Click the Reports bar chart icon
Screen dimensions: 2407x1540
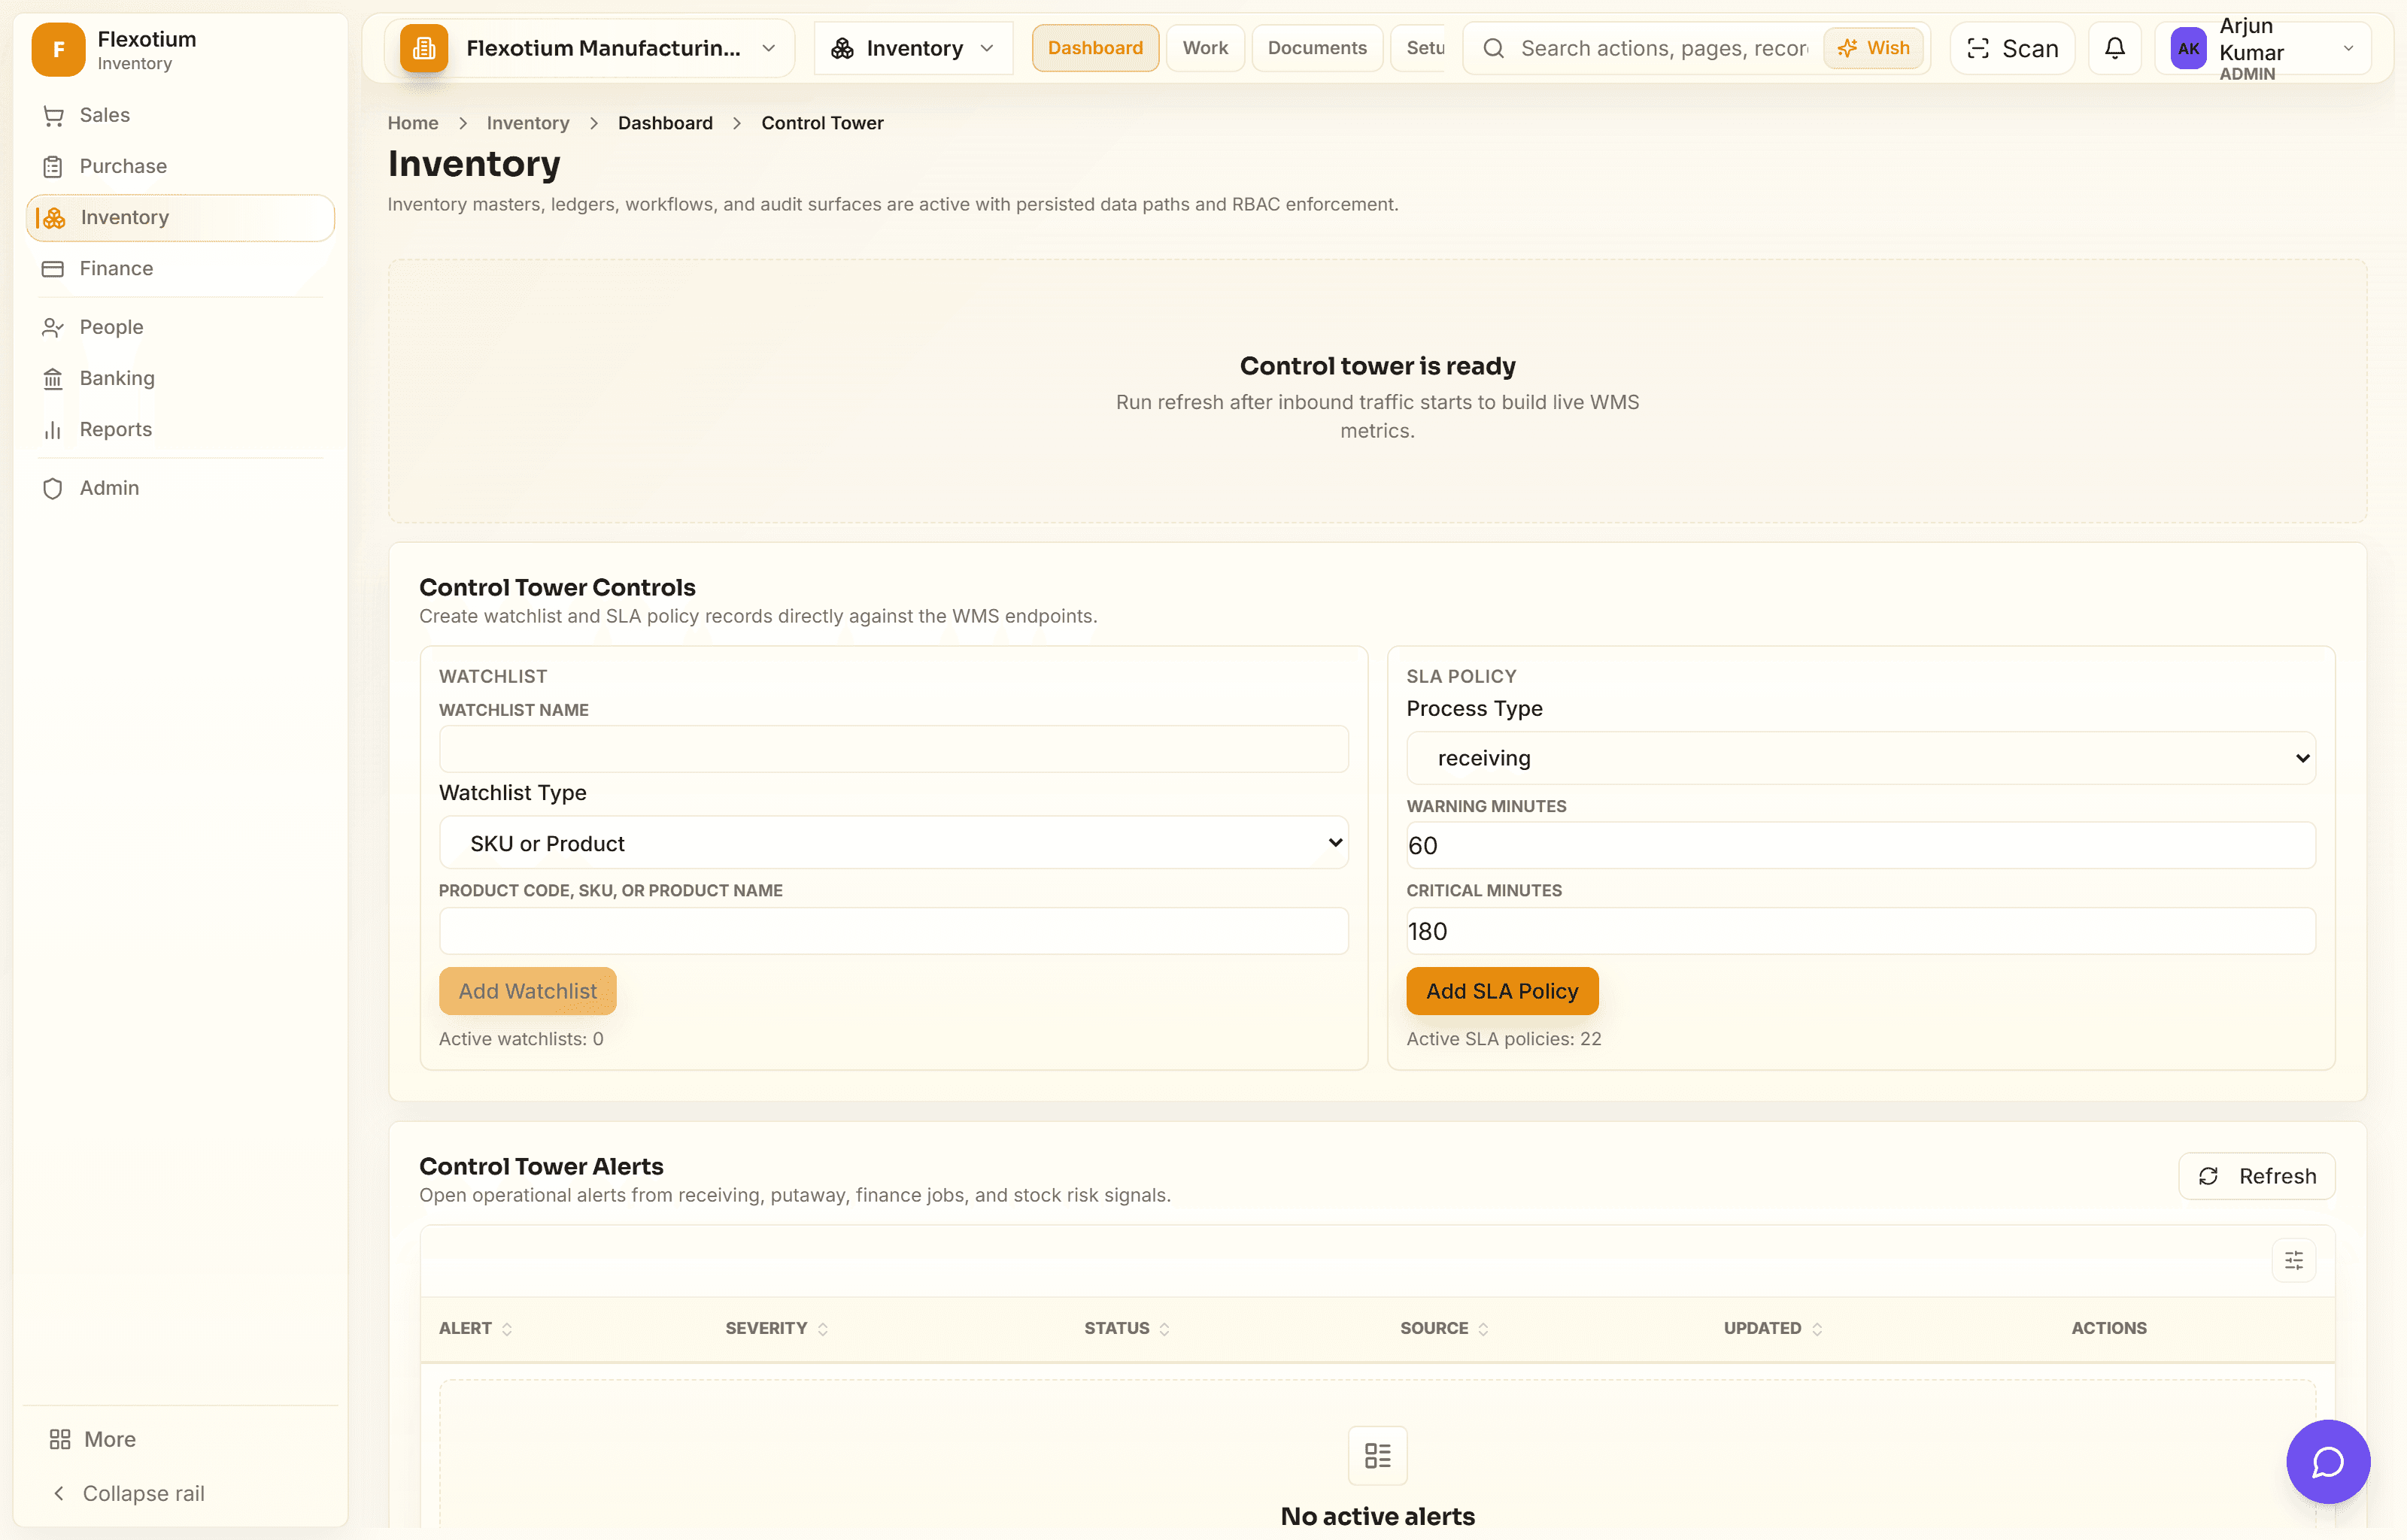coord(53,429)
